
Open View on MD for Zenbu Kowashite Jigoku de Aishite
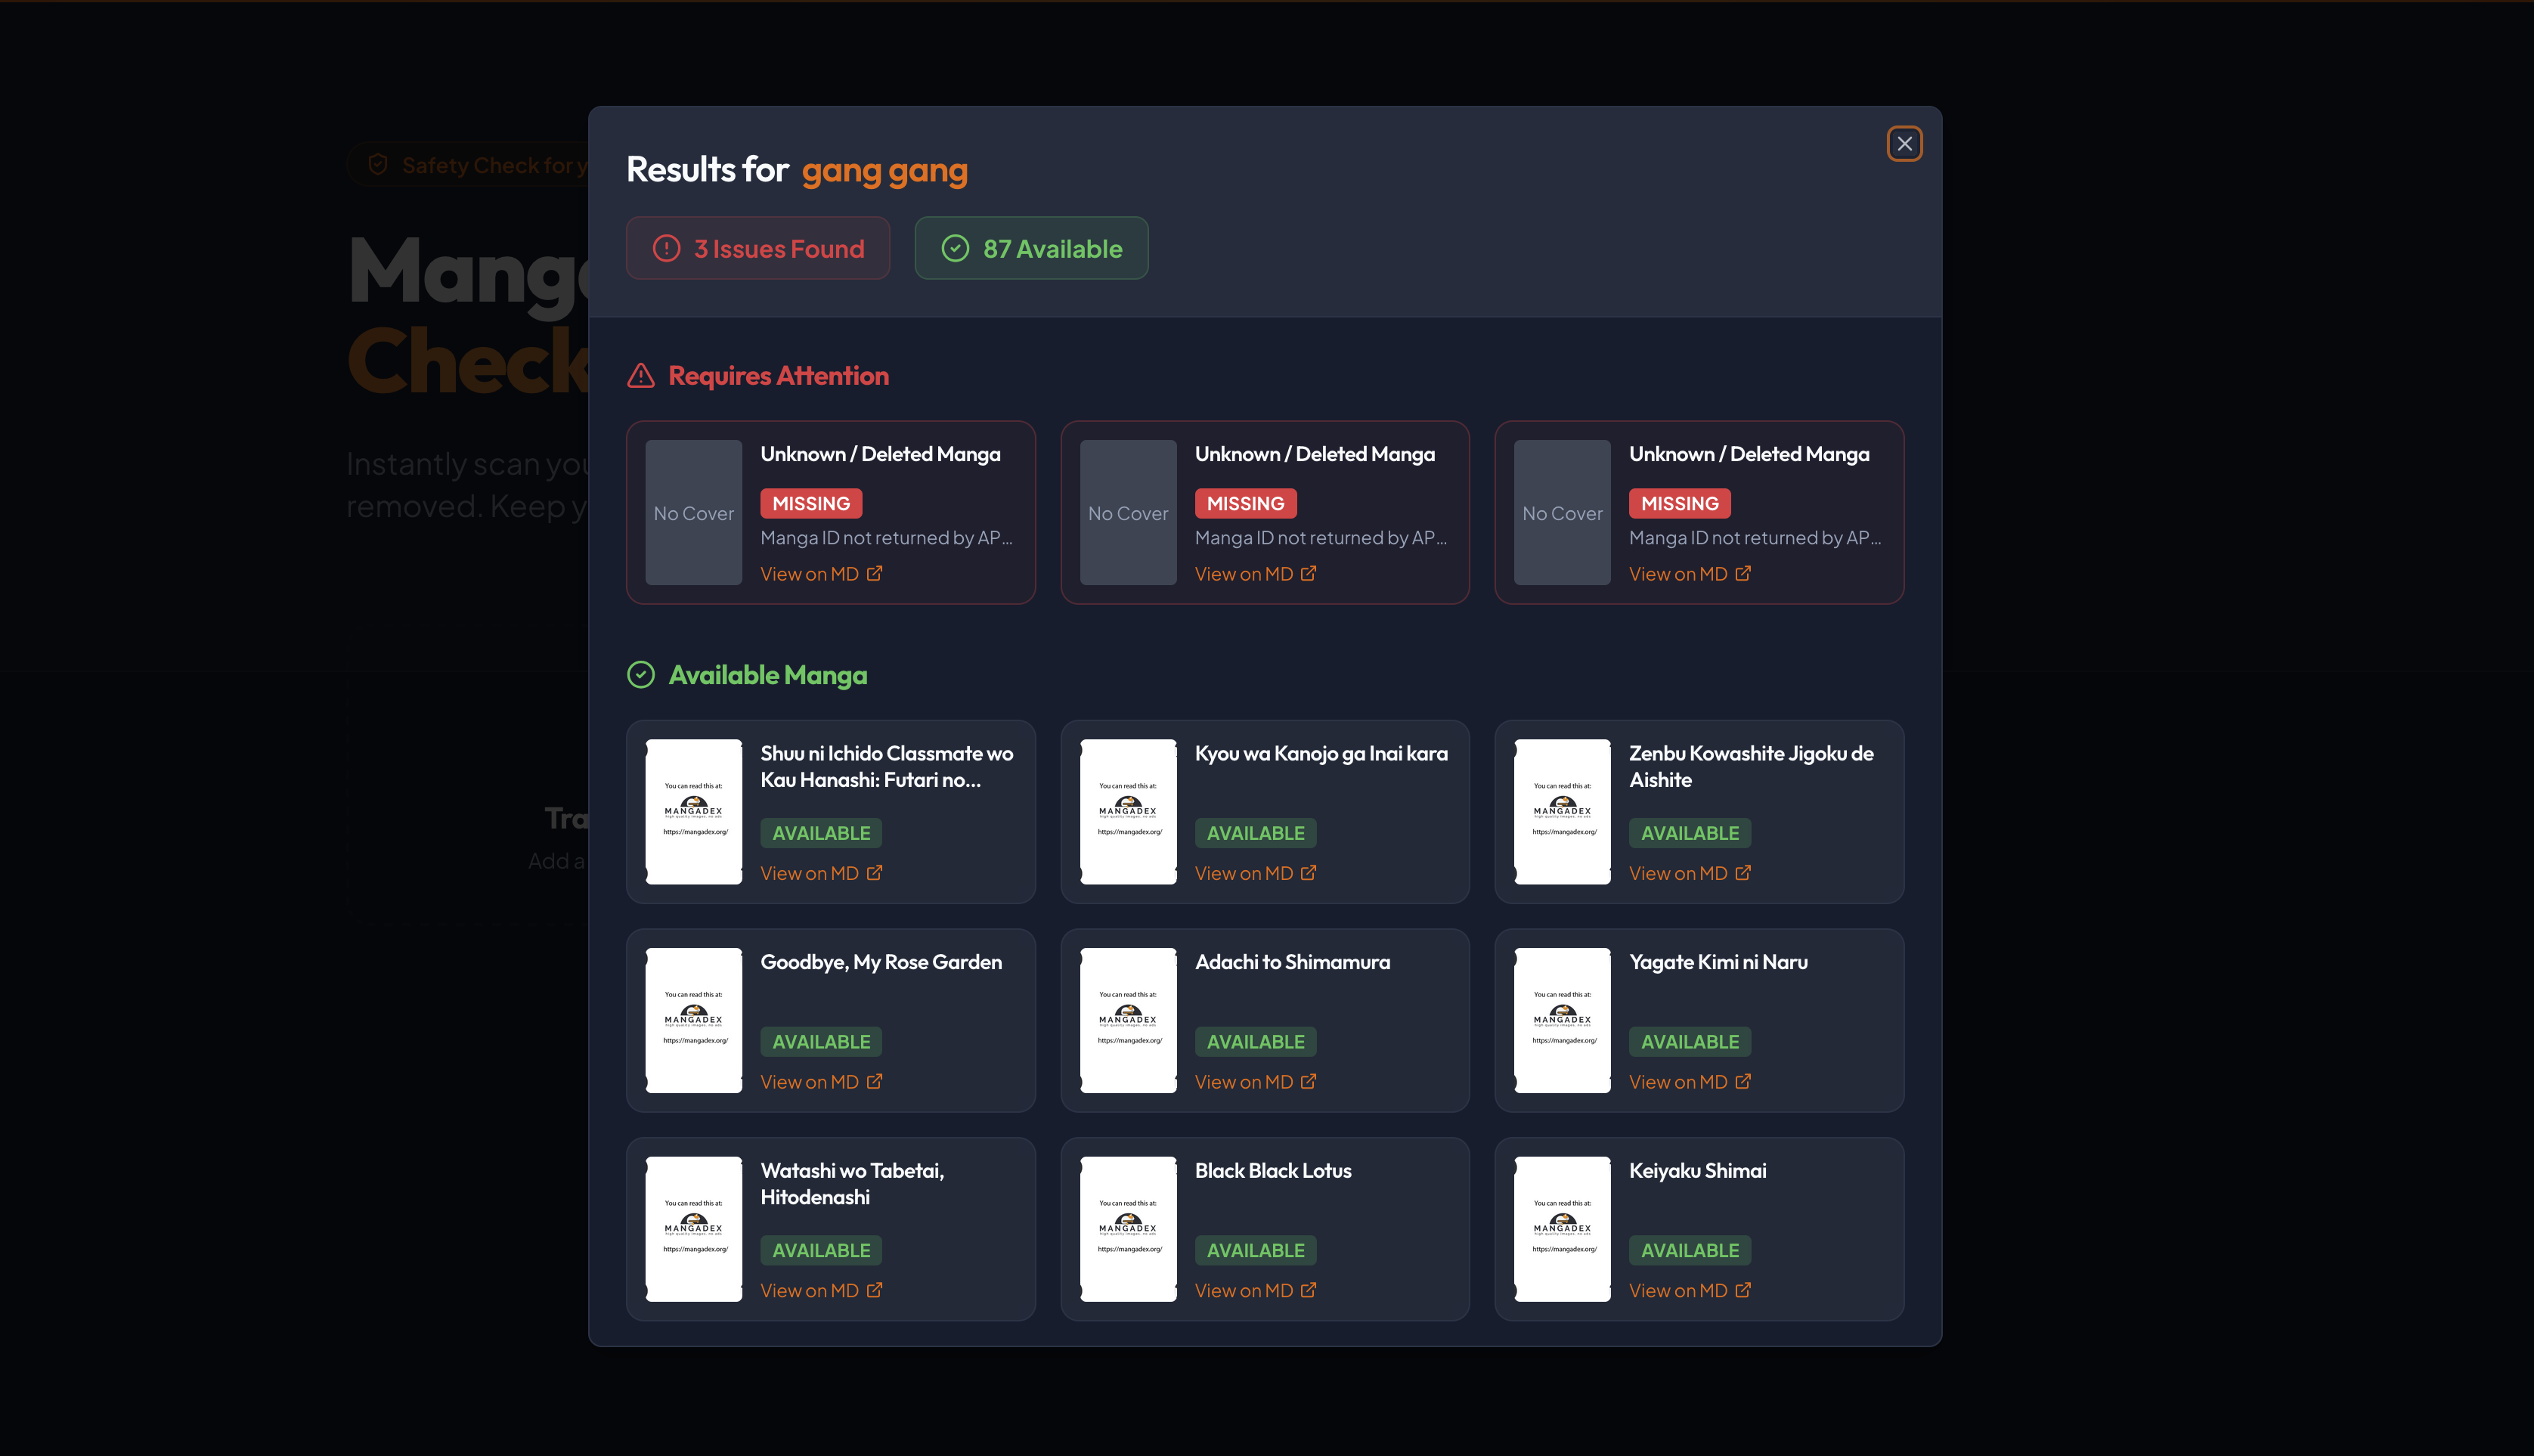coord(1678,873)
